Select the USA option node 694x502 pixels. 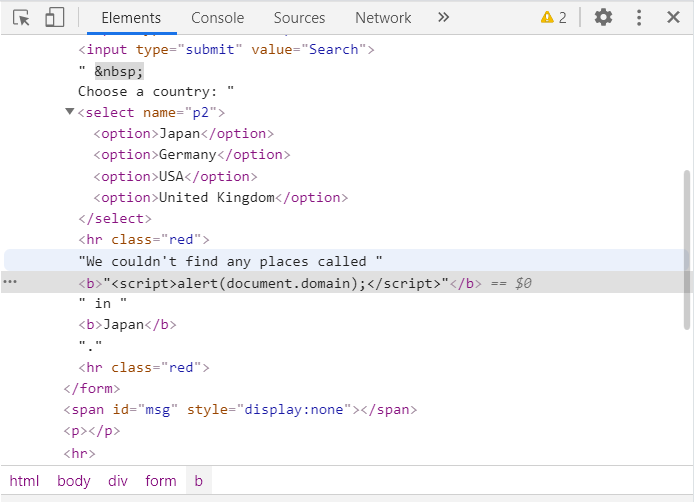click(175, 177)
